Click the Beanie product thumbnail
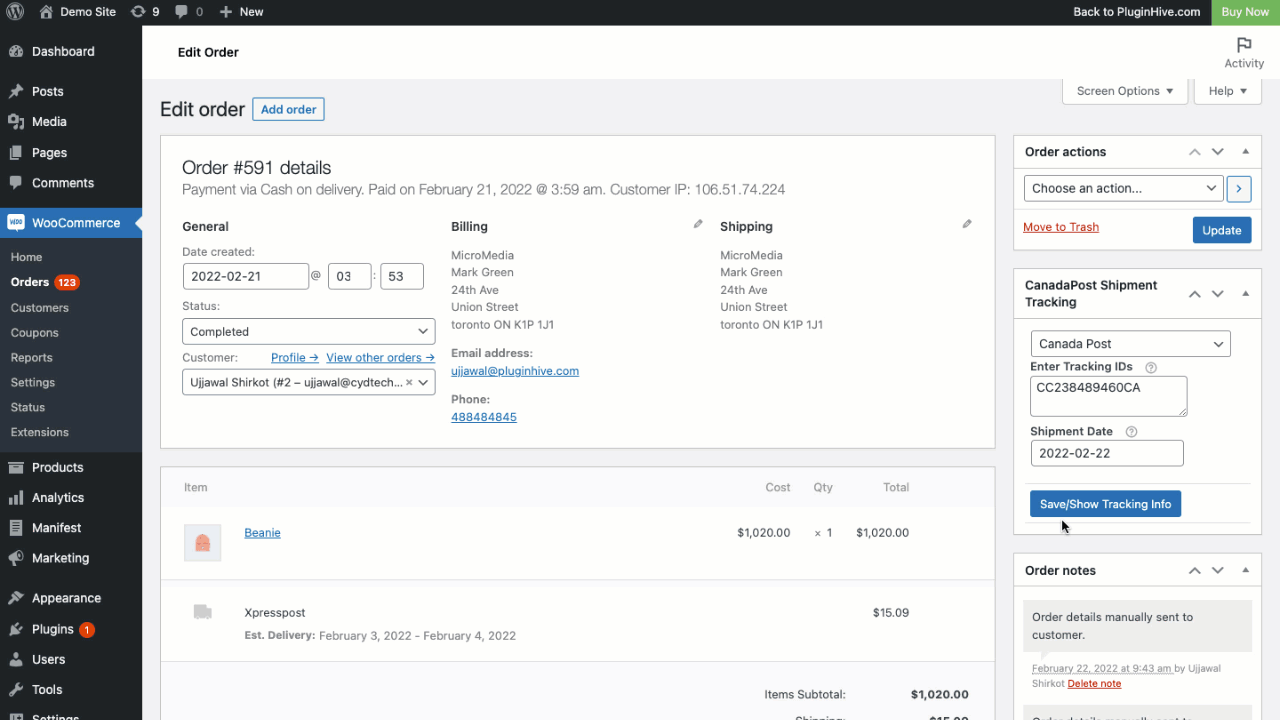The image size is (1280, 720). [202, 542]
